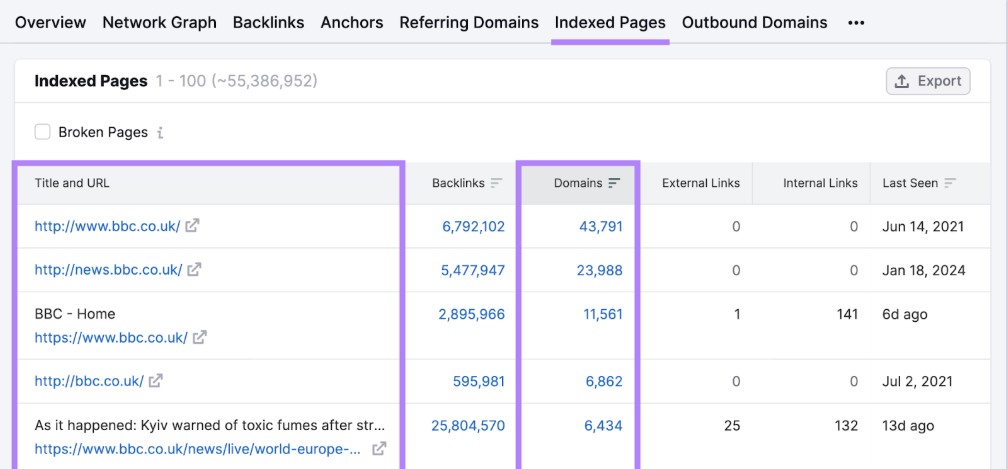Switch to the Network Graph tab
This screenshot has width=1007, height=469.
click(159, 22)
